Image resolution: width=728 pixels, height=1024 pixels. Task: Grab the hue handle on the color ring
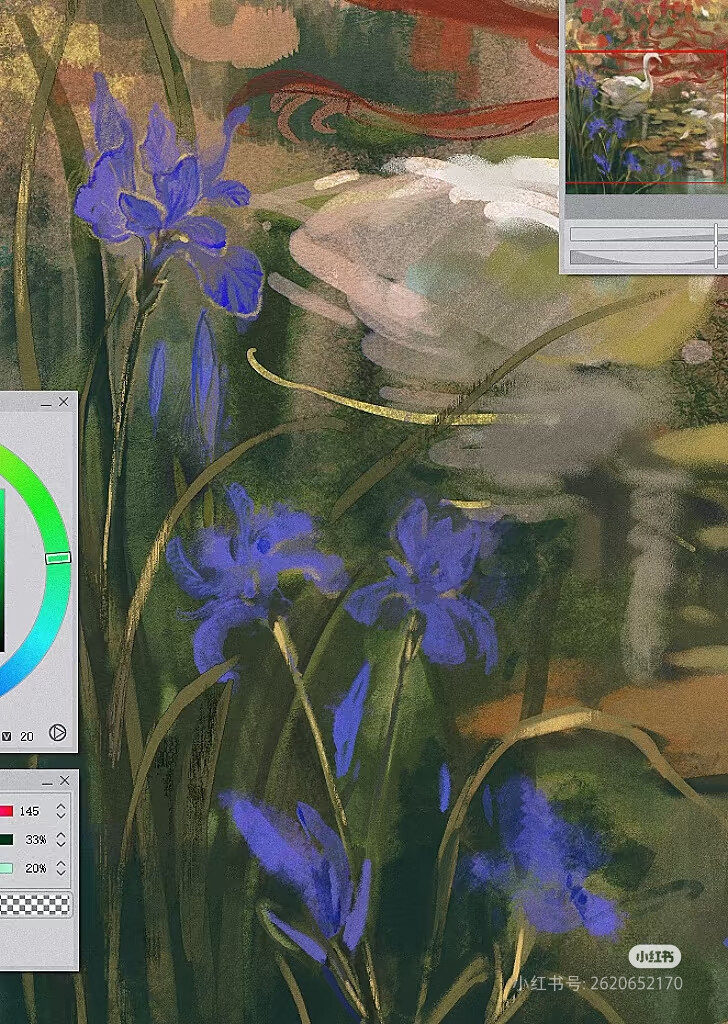pyautogui.click(x=58, y=557)
